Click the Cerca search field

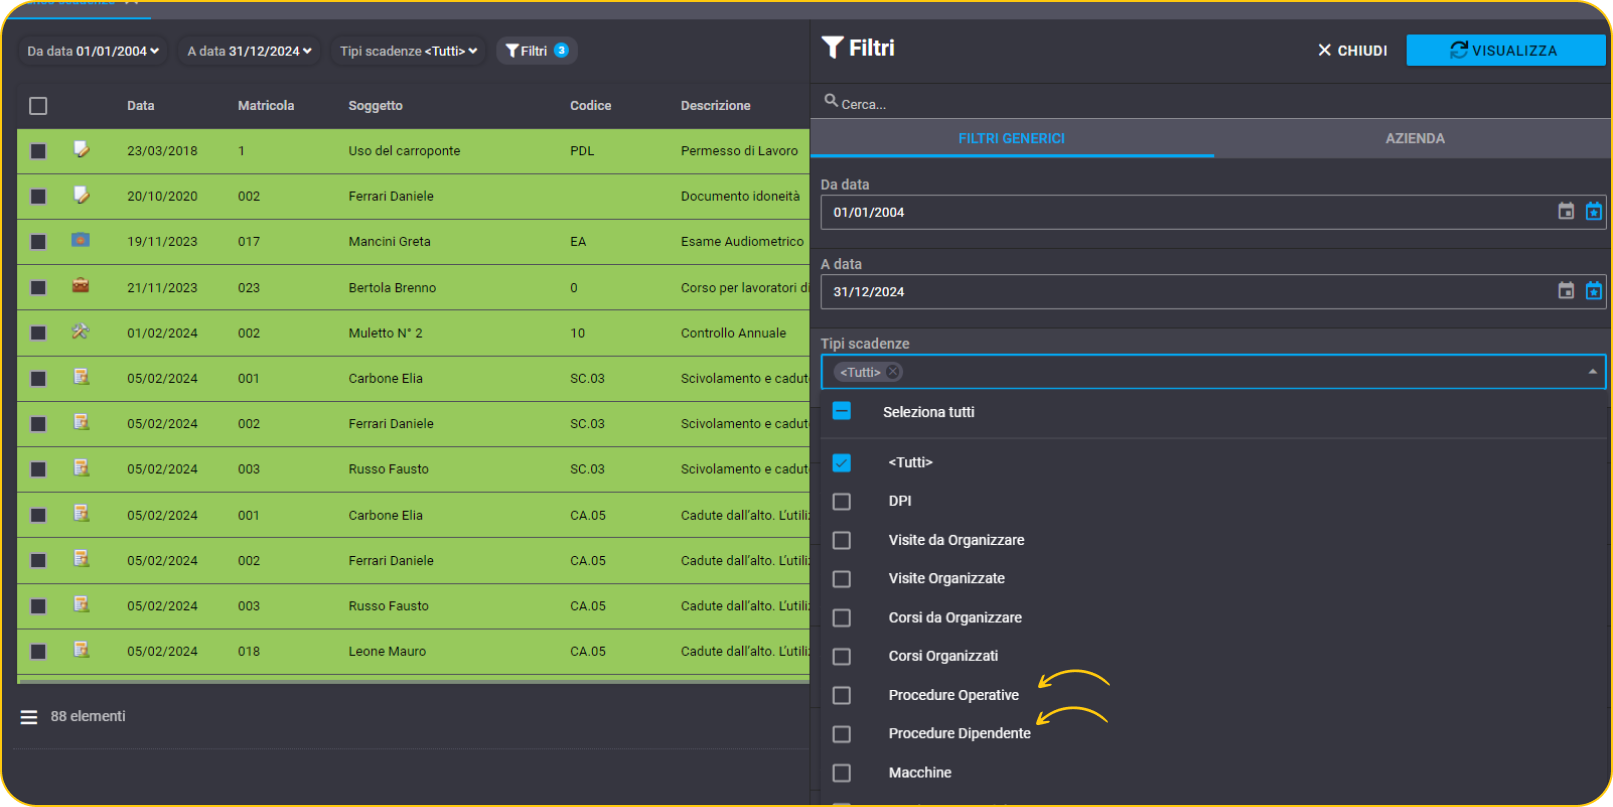click(1210, 103)
